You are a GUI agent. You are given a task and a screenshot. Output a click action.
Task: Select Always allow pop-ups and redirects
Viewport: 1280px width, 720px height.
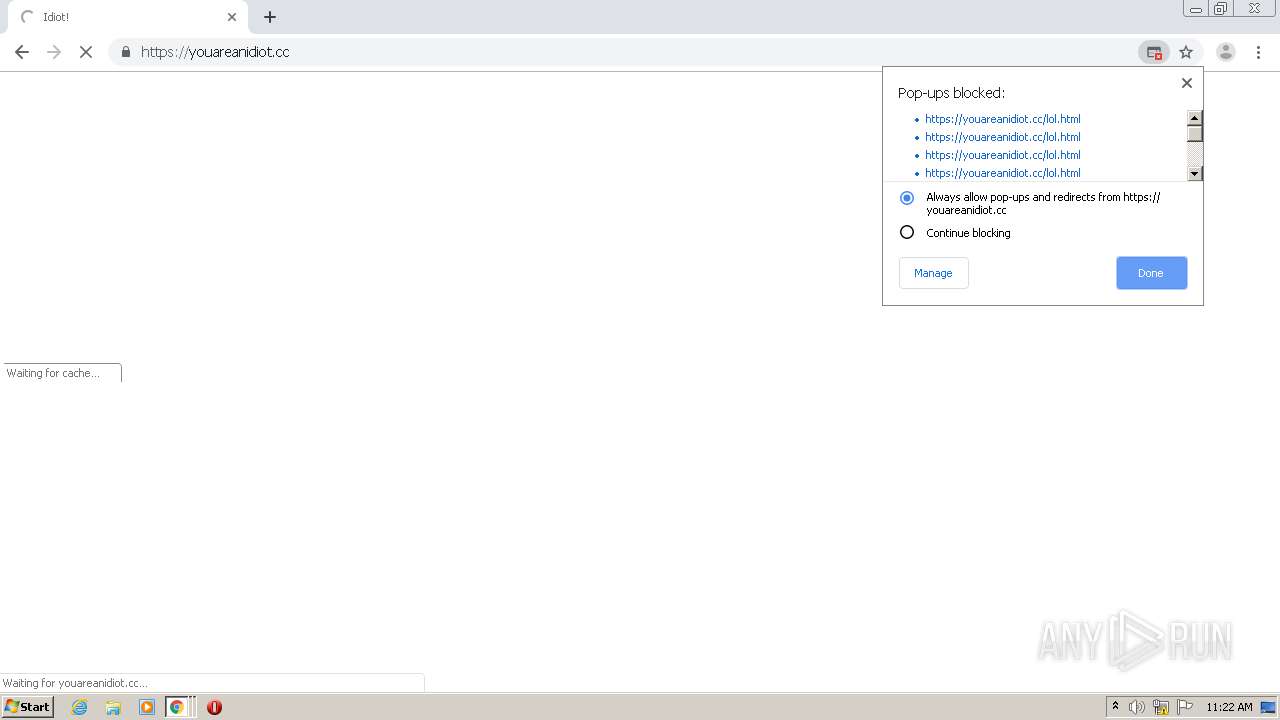click(907, 198)
